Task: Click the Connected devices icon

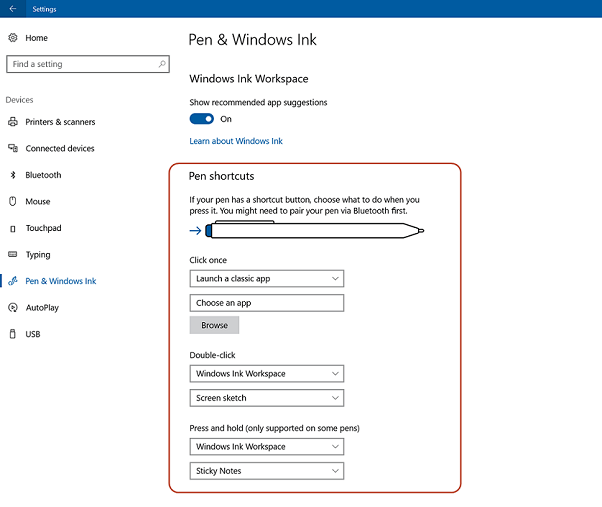Action: [x=13, y=148]
